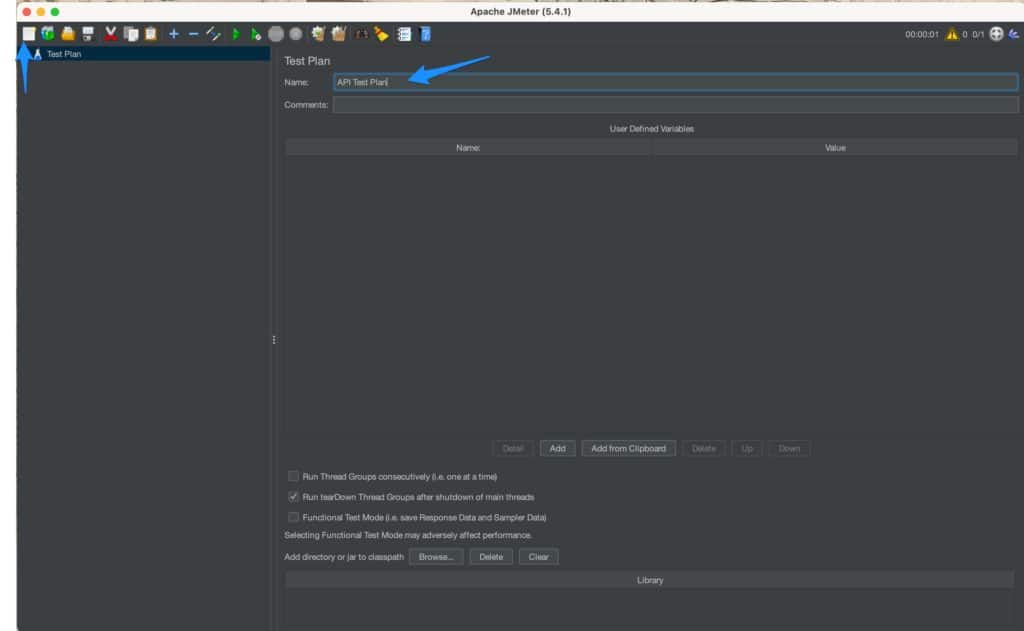This screenshot has height=631, width=1024.
Task: Clear all results with double broom icon
Action: 338,34
